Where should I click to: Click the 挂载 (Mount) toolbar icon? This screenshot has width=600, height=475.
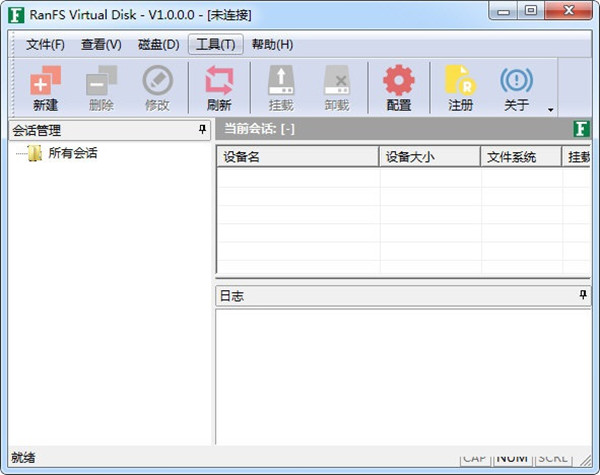[281, 88]
